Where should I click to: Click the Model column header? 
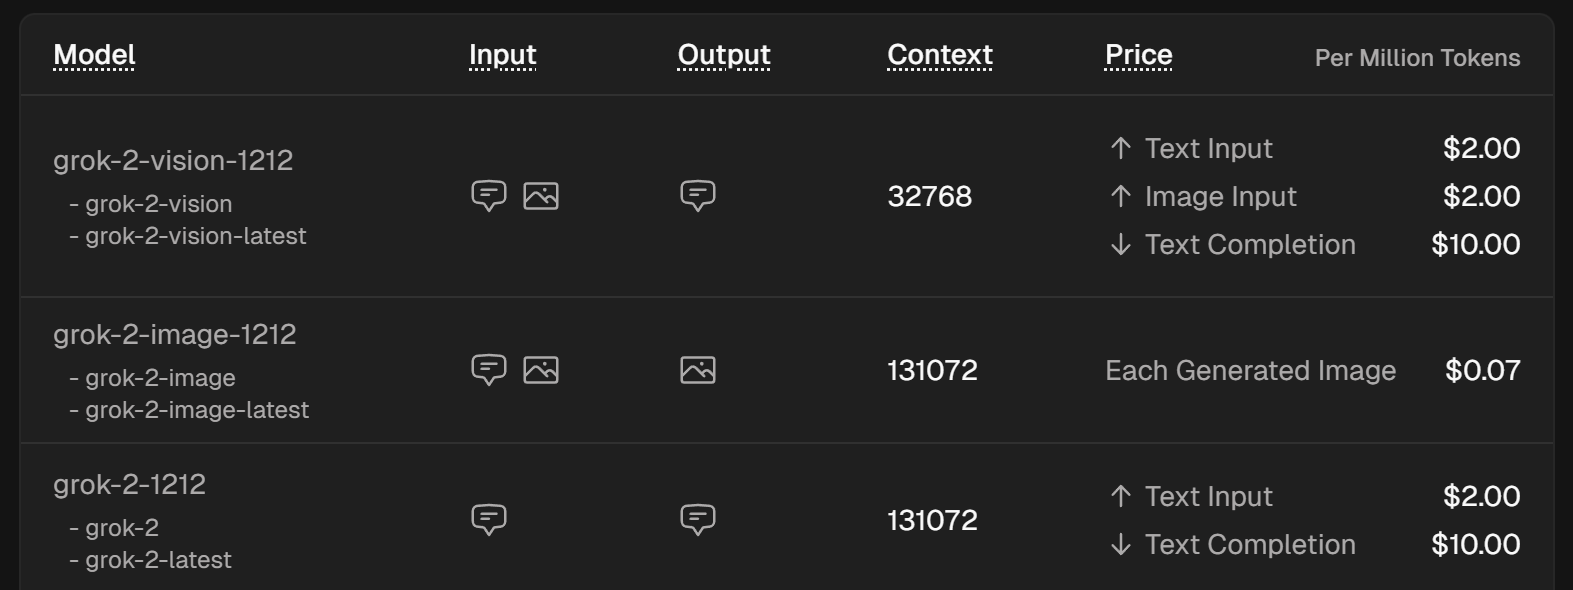click(94, 55)
